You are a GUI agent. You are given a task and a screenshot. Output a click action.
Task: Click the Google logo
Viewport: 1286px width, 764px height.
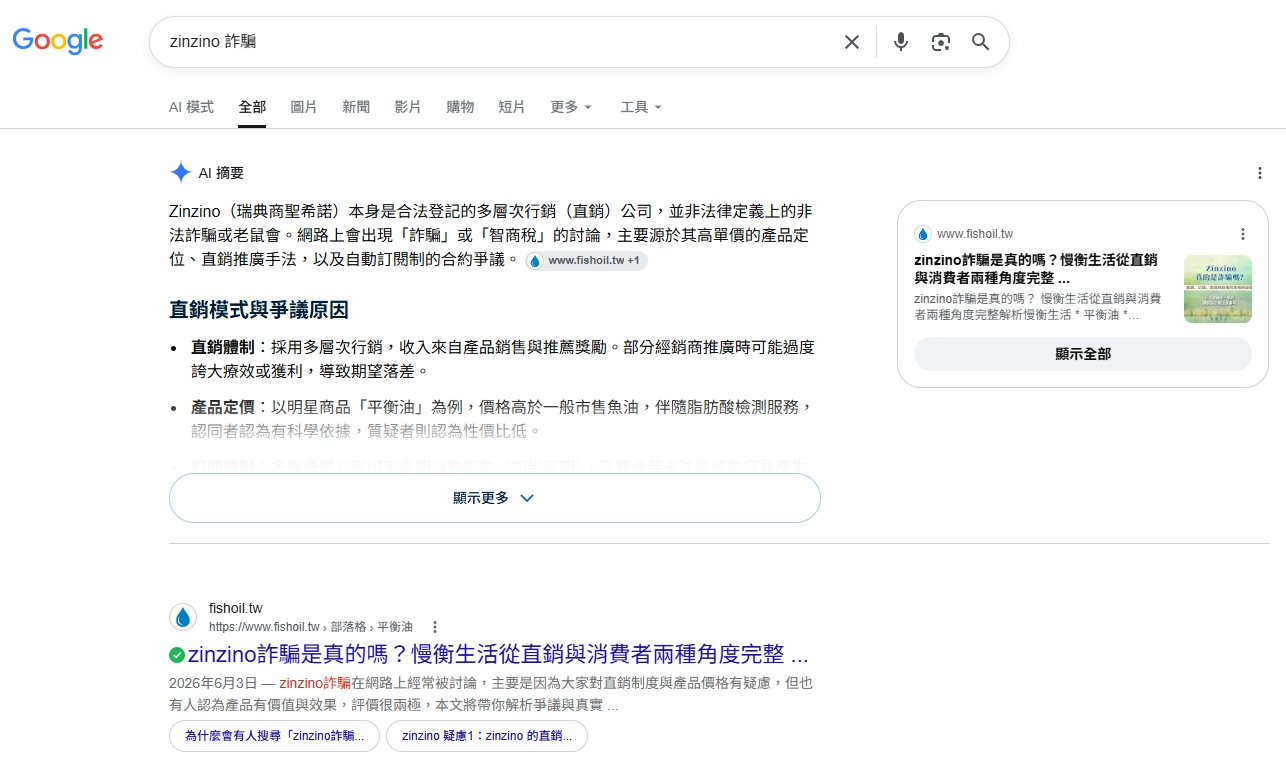(x=58, y=41)
